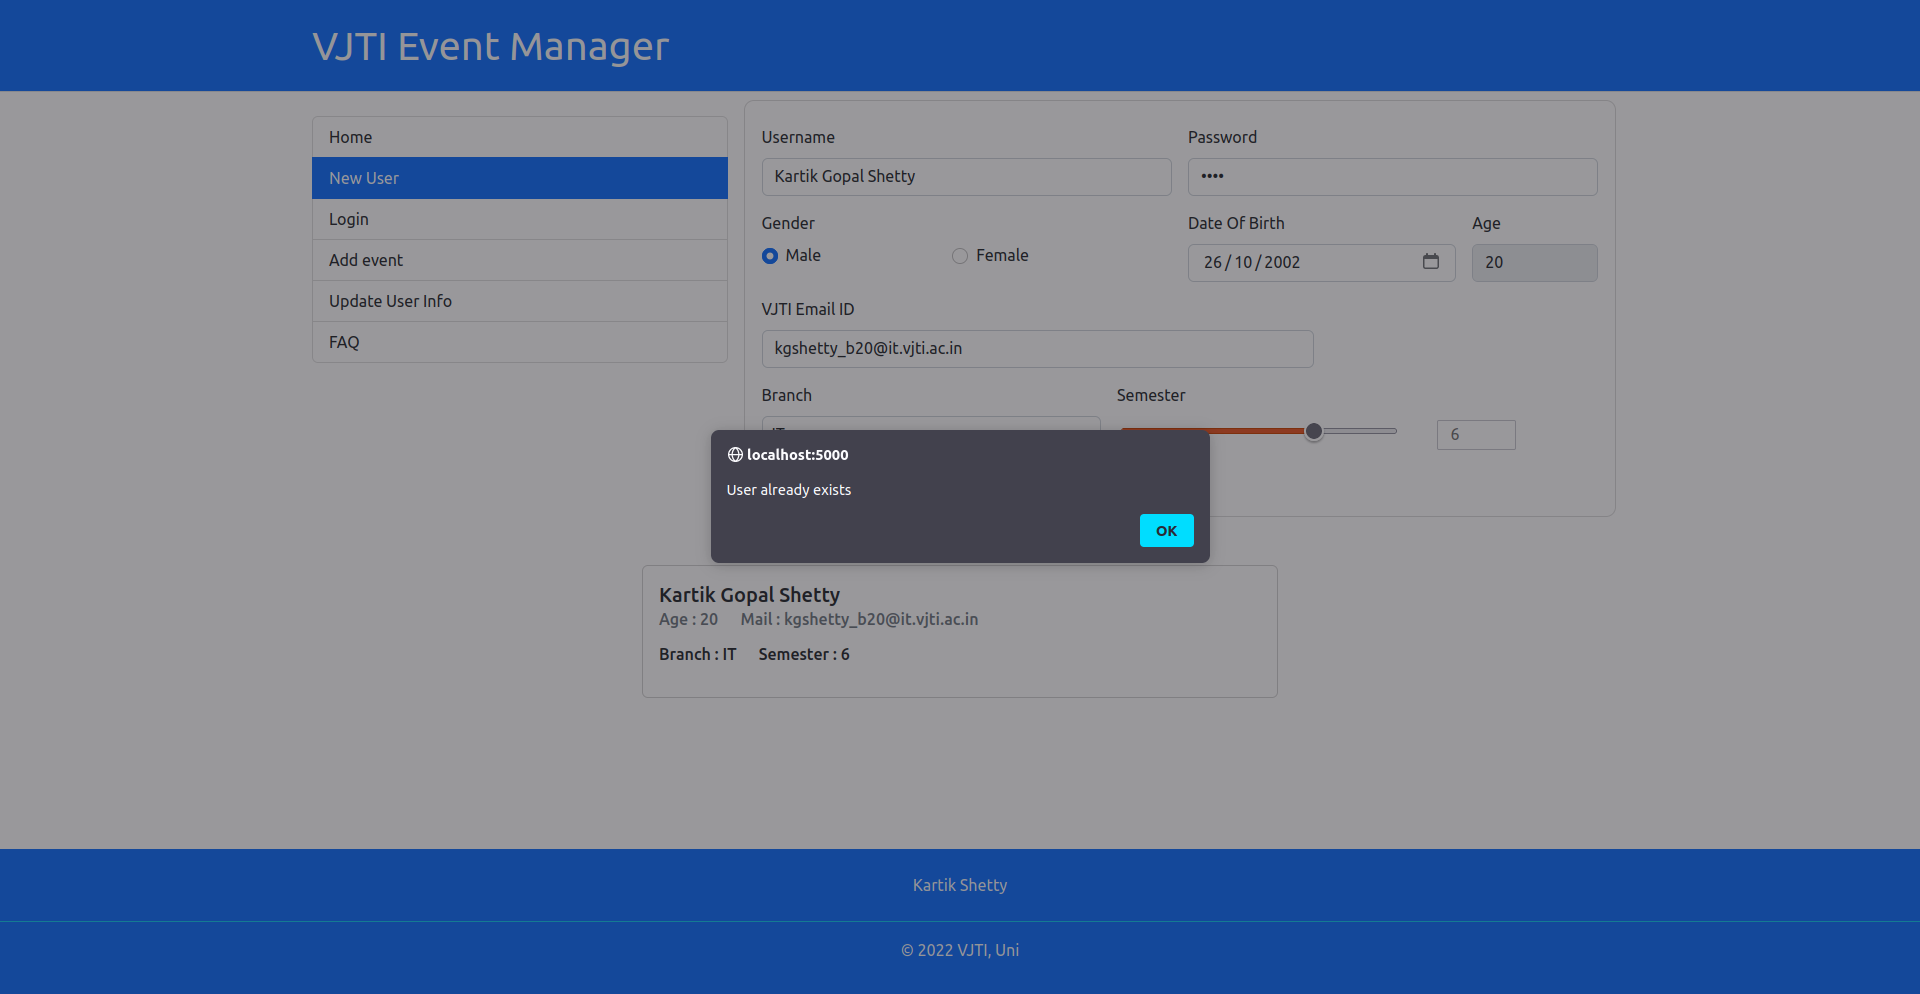Select the Male gender option
The width and height of the screenshot is (1920, 994).
(x=770, y=256)
